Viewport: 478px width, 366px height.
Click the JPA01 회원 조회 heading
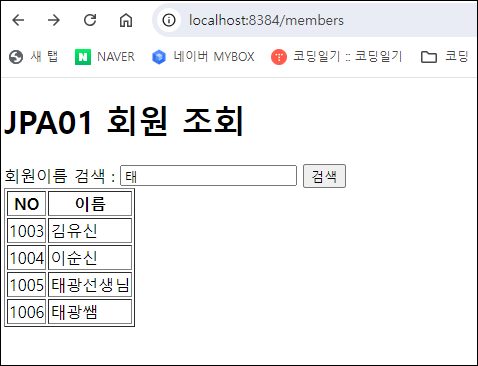click(124, 121)
